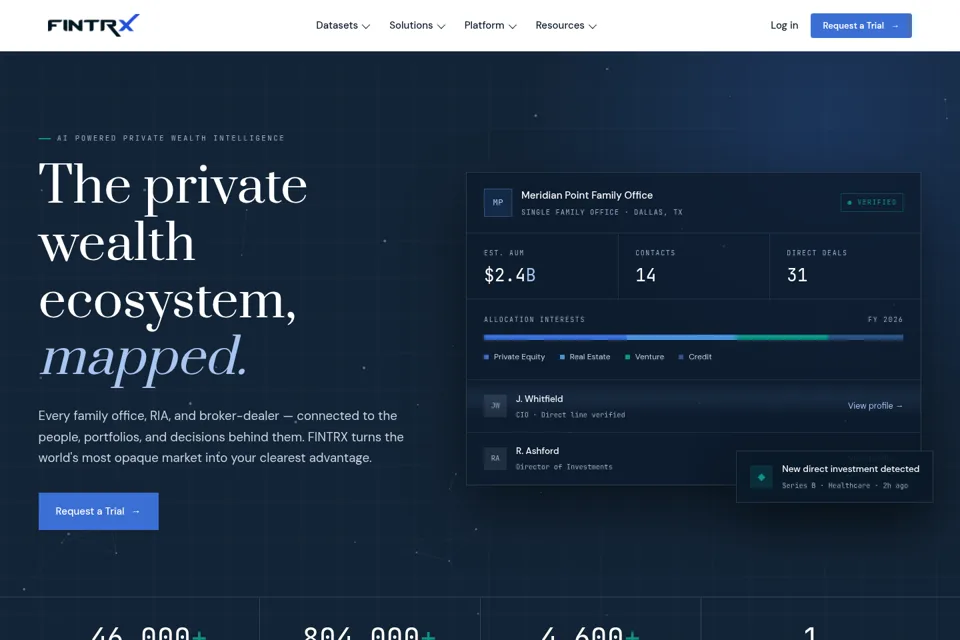Expand the chevron next to Resources
960x640 pixels.
click(593, 26)
